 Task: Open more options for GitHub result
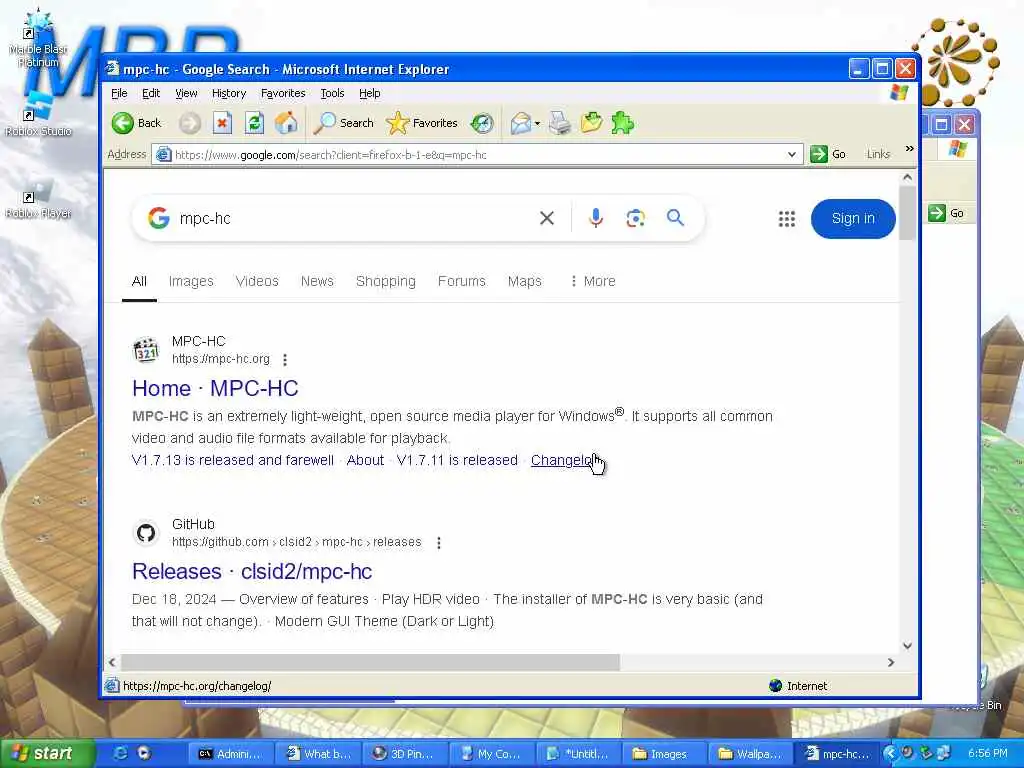point(439,543)
